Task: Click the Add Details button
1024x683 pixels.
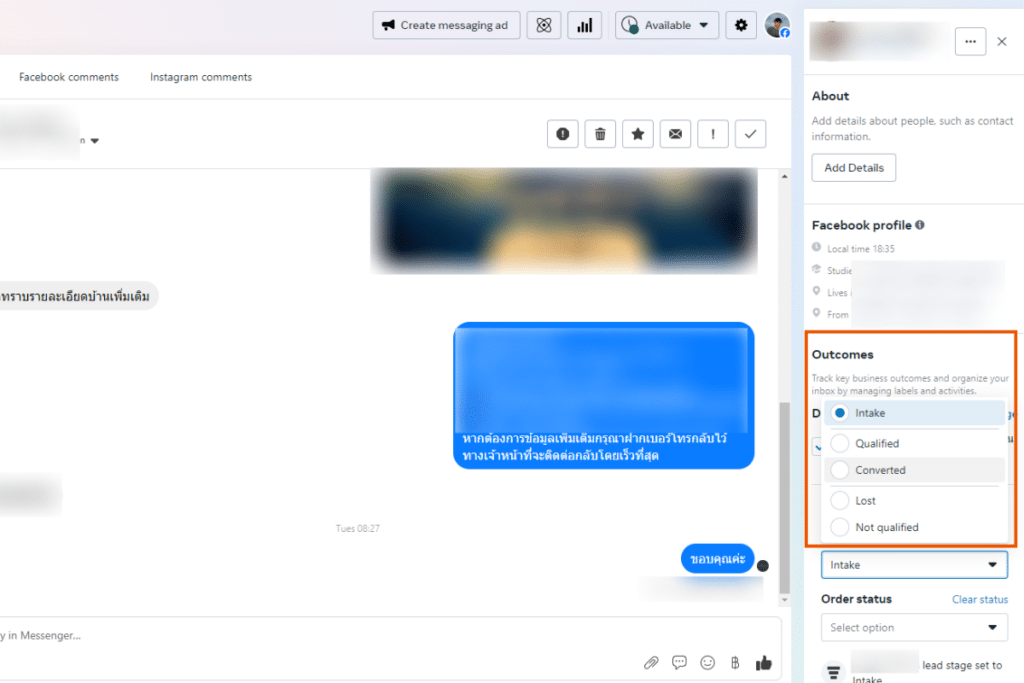Action: 853,168
